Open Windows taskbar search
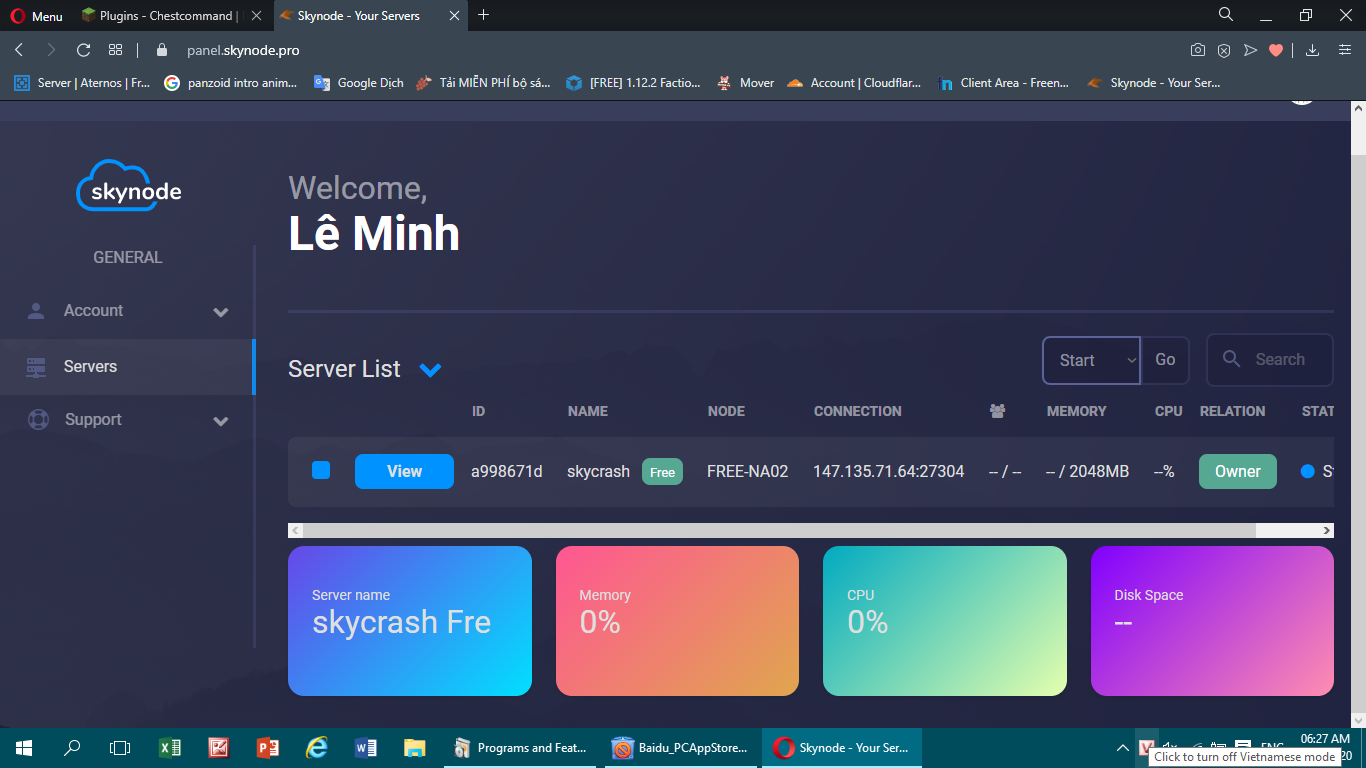Viewport: 1366px width, 768px height. (72, 748)
